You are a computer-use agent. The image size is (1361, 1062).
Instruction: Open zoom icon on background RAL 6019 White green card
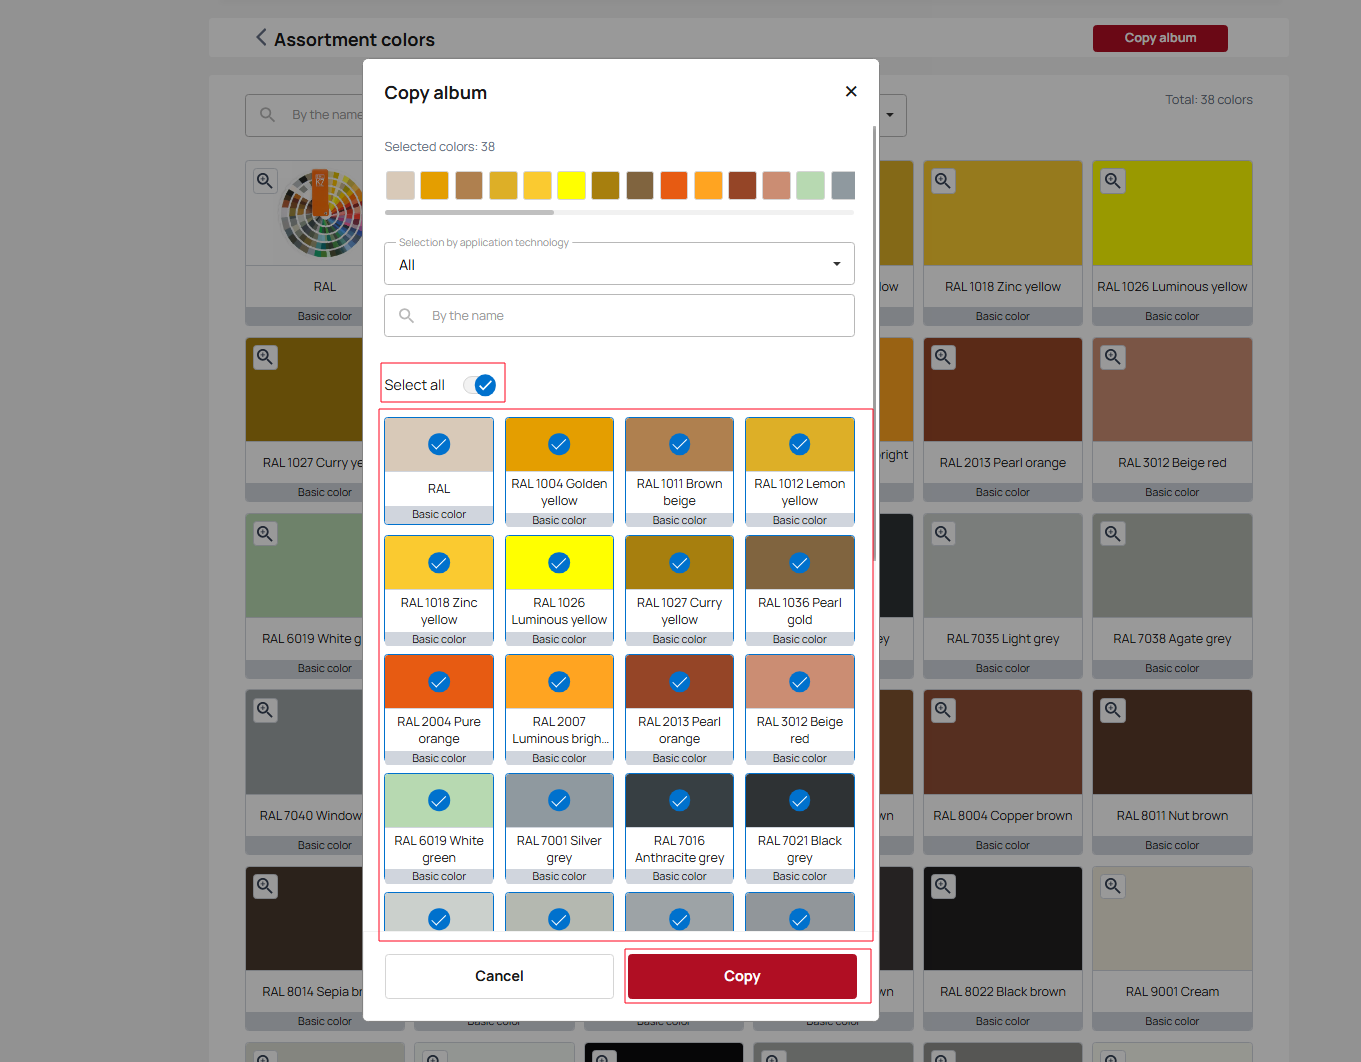(x=265, y=533)
